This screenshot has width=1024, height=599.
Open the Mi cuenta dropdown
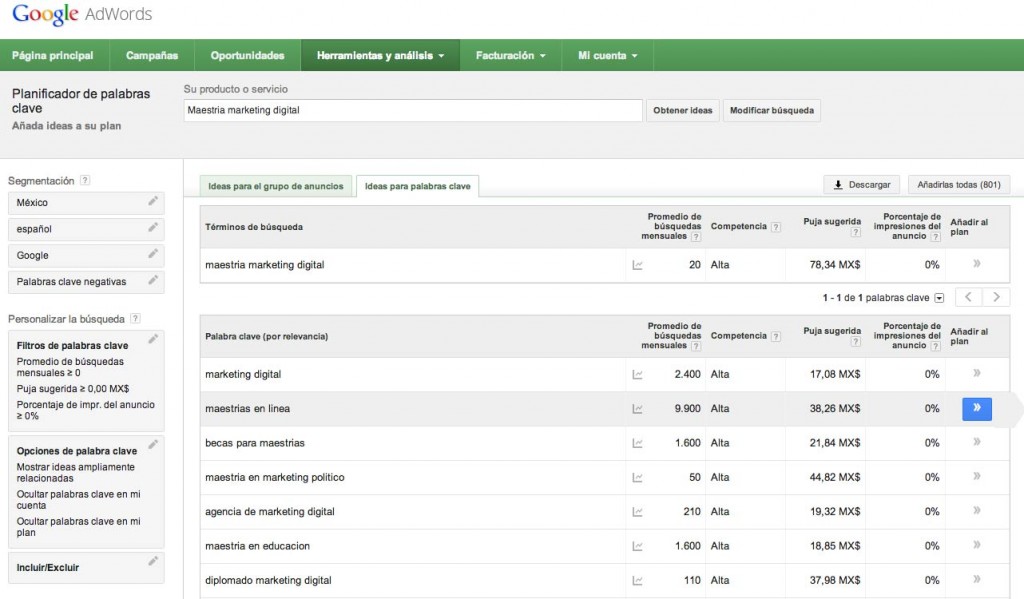click(607, 56)
